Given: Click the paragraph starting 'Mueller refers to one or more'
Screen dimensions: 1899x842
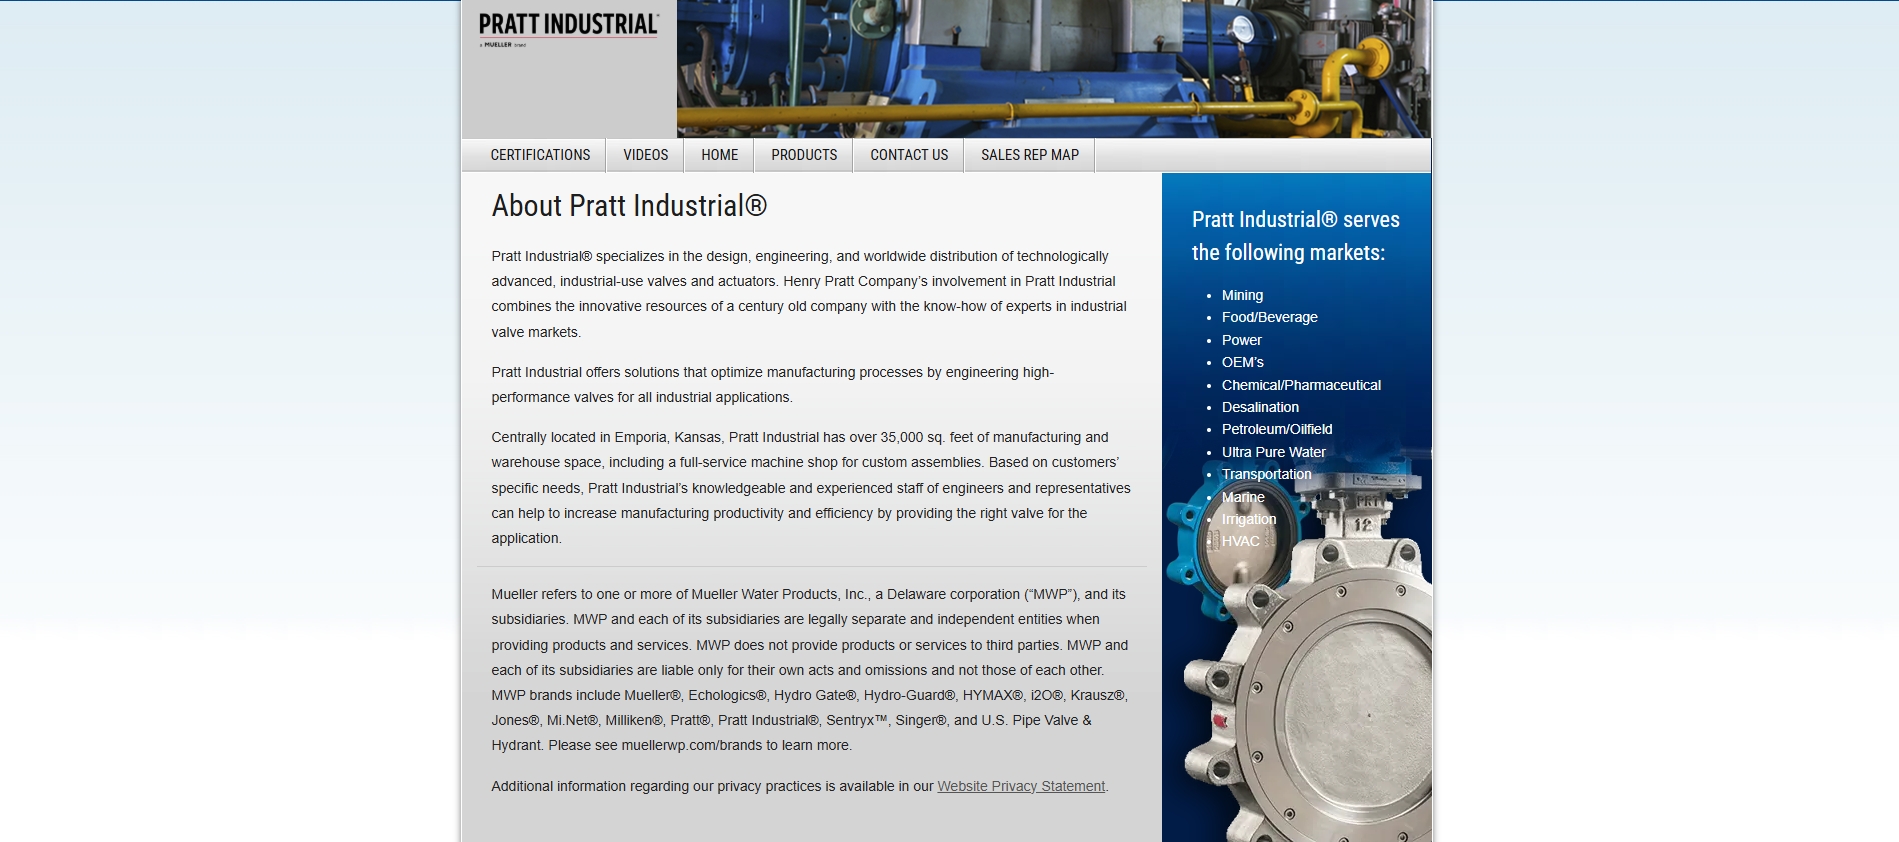Looking at the screenshot, I should tap(811, 670).
